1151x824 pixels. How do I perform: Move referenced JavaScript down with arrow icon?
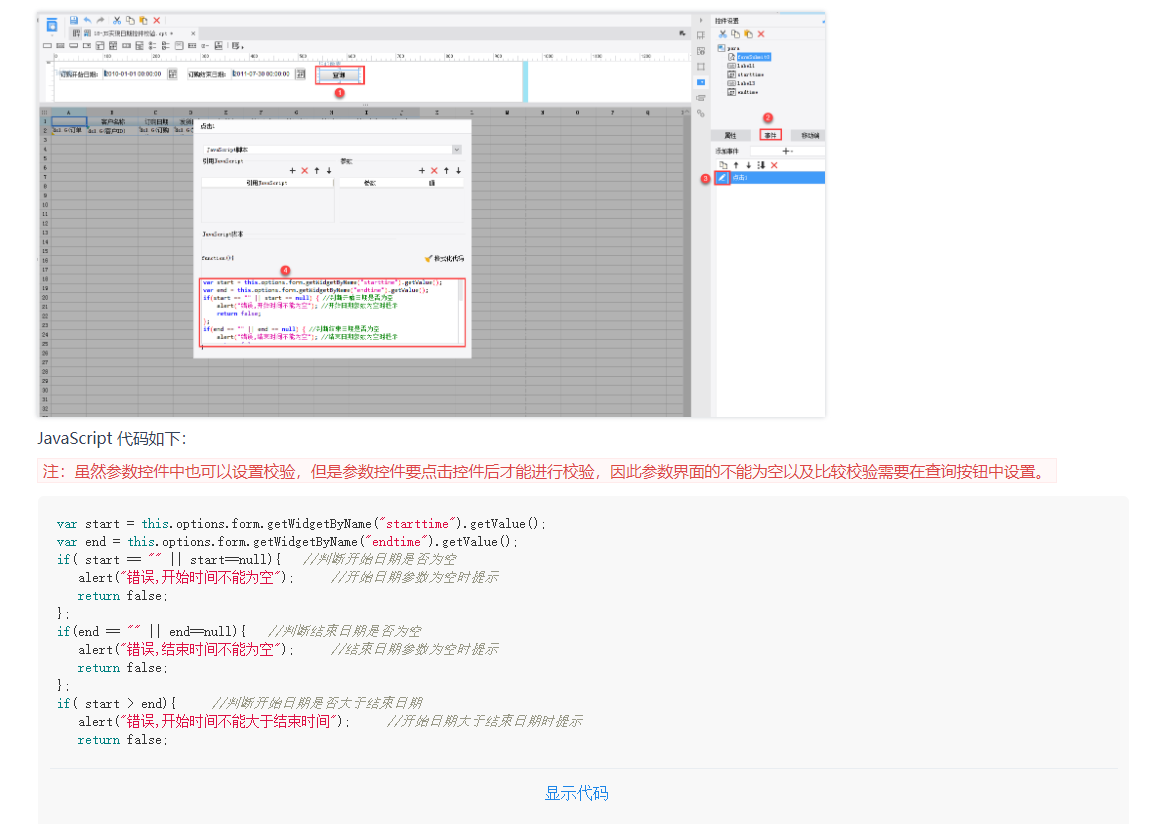pos(329,170)
